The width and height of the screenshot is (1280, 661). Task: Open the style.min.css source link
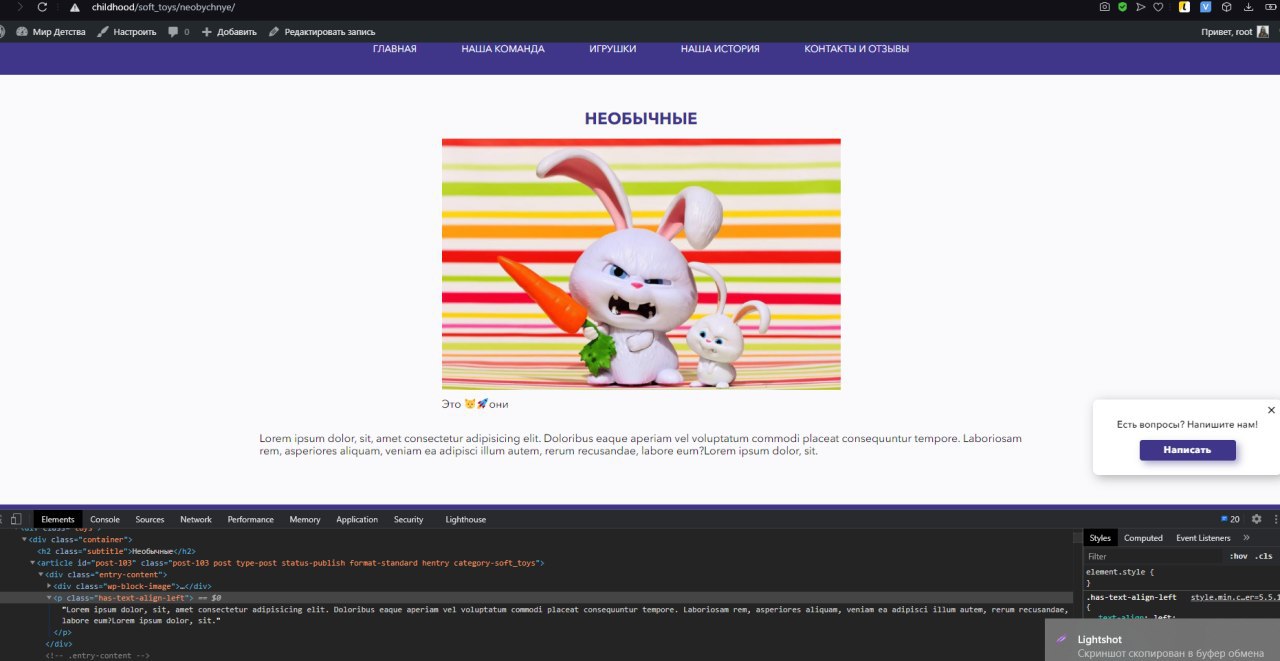[x=1234, y=597]
